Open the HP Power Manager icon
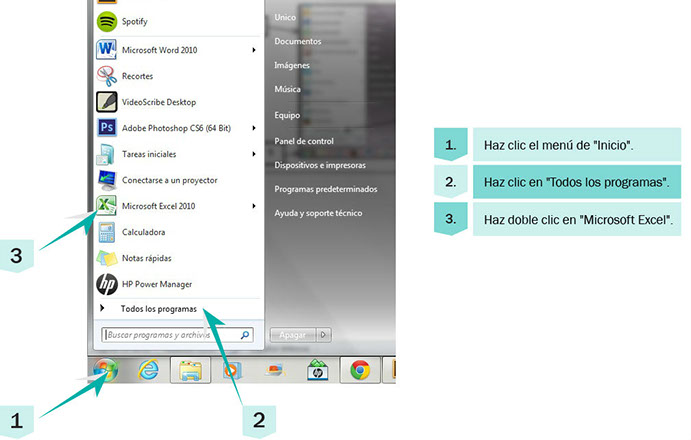691x440 pixels. tap(107, 284)
